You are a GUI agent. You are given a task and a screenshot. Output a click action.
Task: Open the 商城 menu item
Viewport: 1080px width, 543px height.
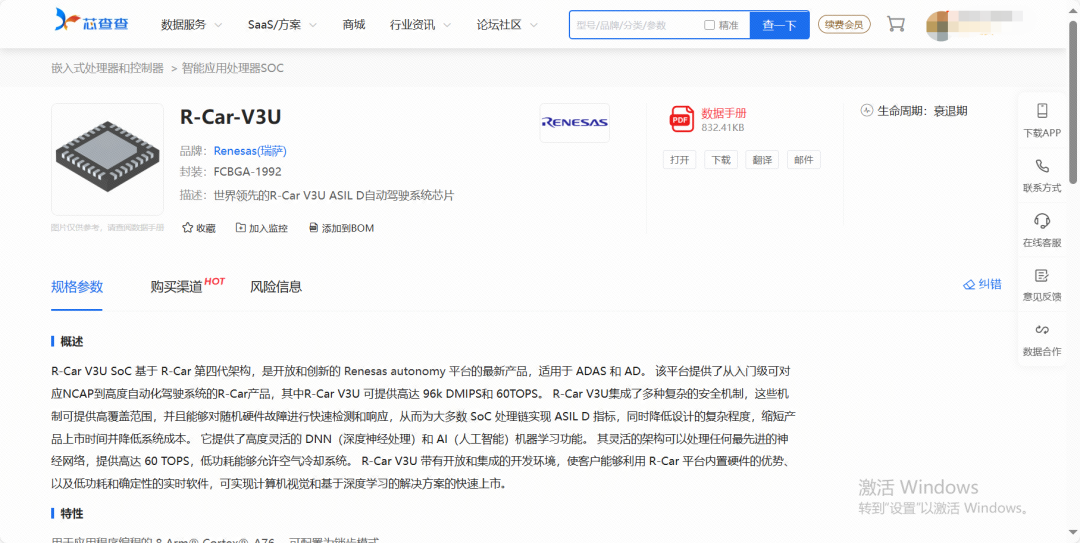(353, 25)
